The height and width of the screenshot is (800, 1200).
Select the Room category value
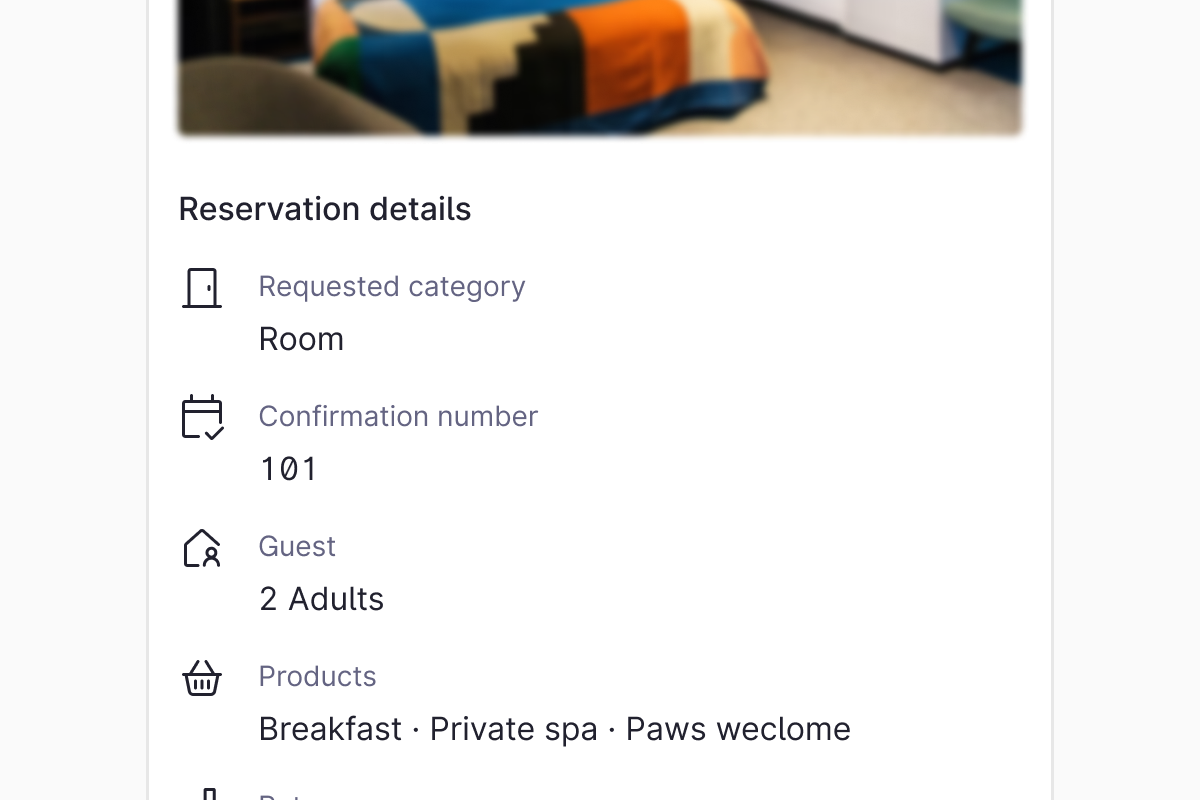tap(301, 339)
